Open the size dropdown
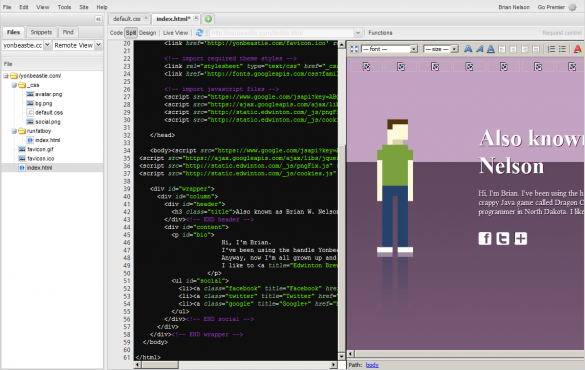 click(x=441, y=49)
